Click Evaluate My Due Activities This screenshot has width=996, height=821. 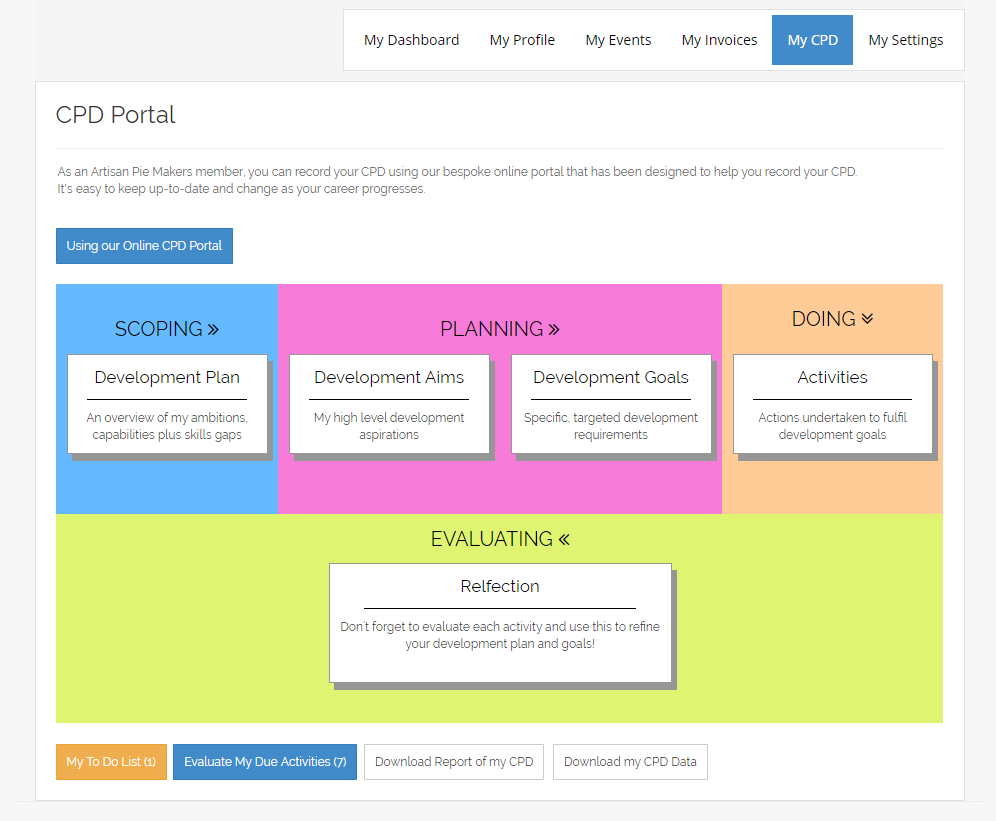[264, 761]
